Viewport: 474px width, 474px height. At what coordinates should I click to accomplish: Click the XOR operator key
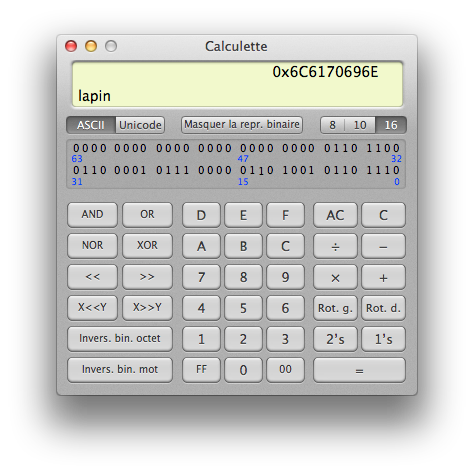click(147, 246)
